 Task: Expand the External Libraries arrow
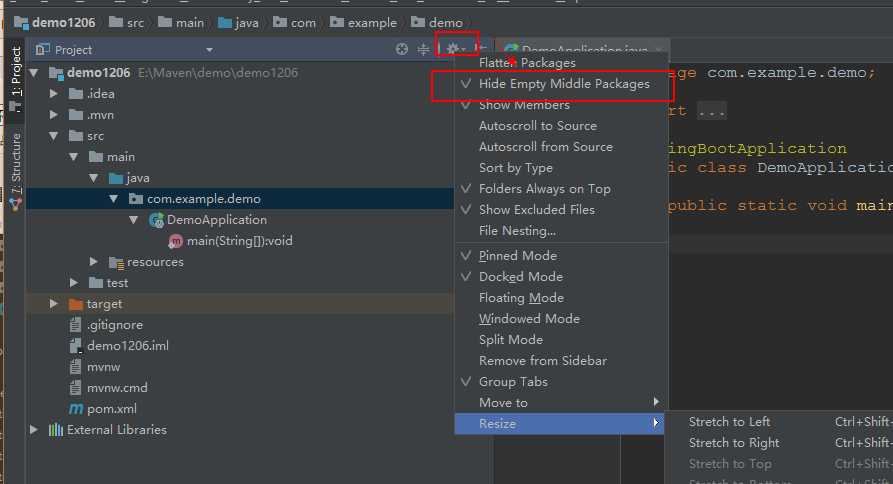coord(34,429)
